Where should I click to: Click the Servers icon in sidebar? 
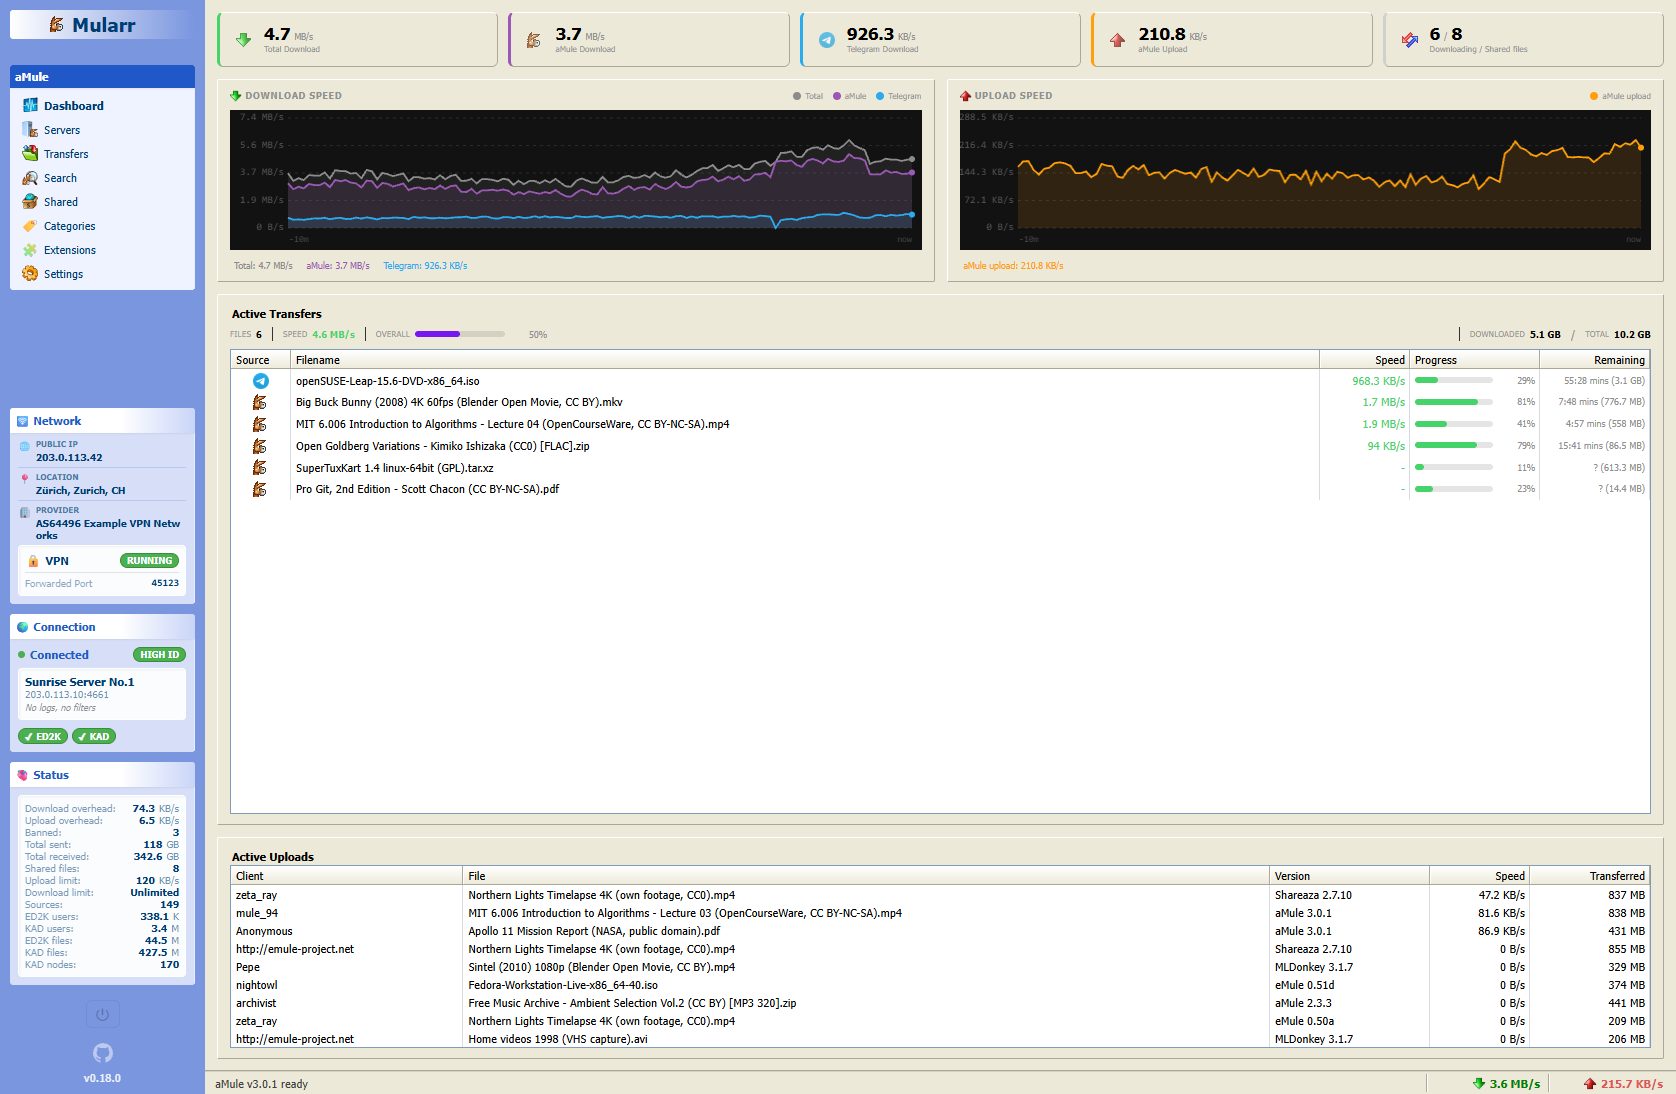[30, 129]
